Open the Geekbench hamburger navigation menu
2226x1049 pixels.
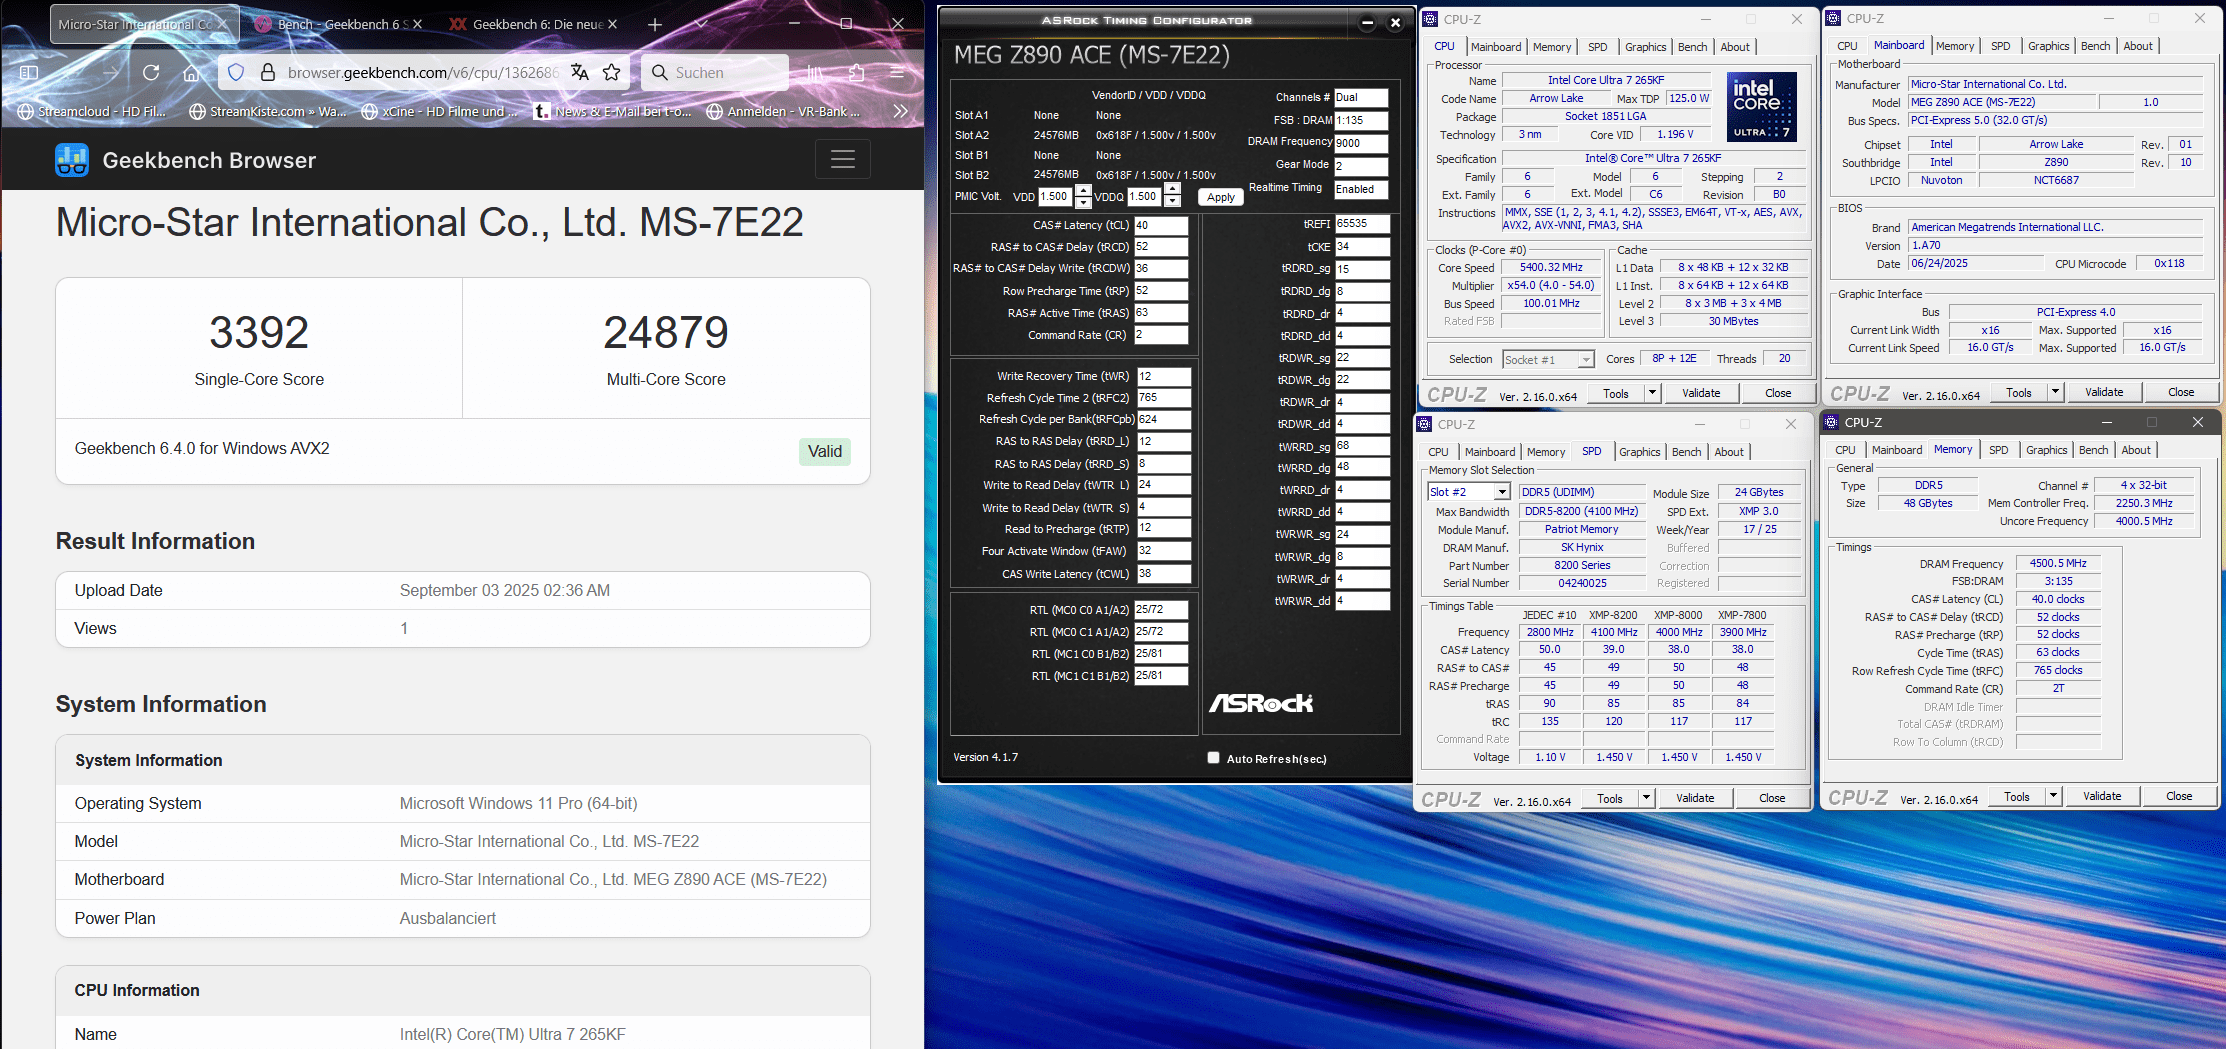click(x=843, y=159)
